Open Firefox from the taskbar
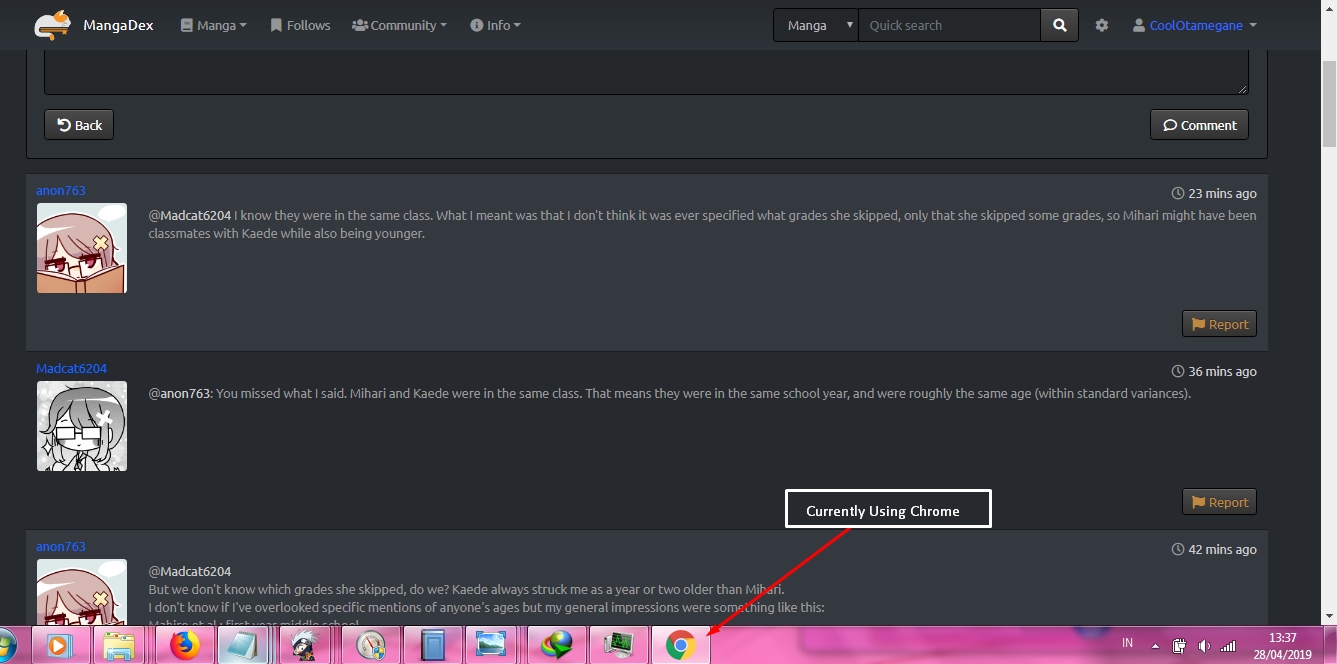 click(184, 646)
